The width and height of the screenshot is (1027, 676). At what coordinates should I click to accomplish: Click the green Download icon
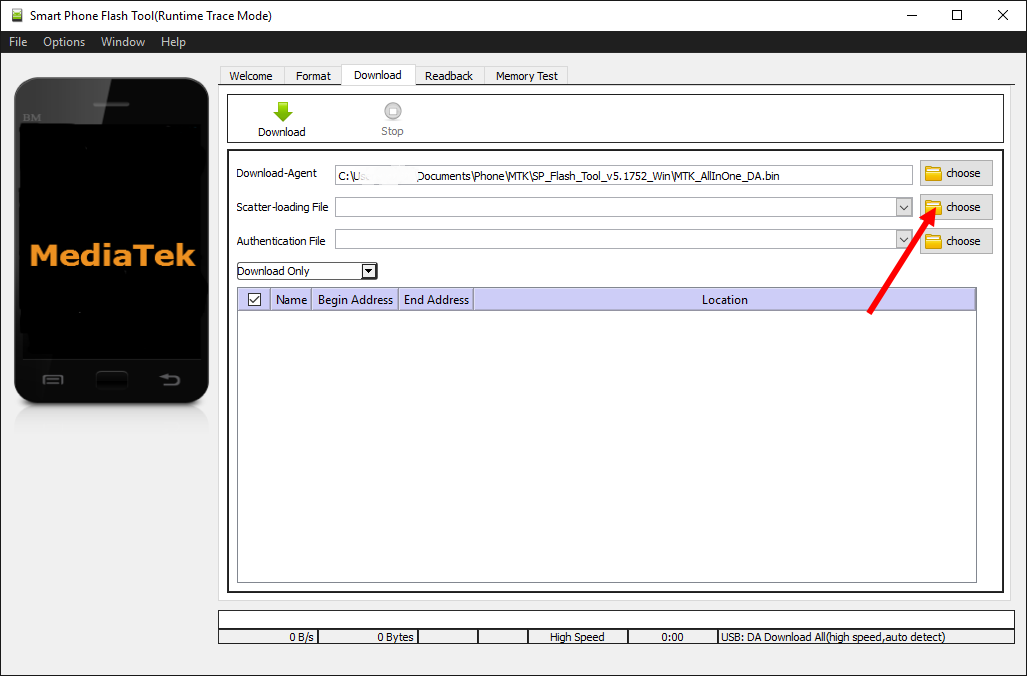pos(282,112)
